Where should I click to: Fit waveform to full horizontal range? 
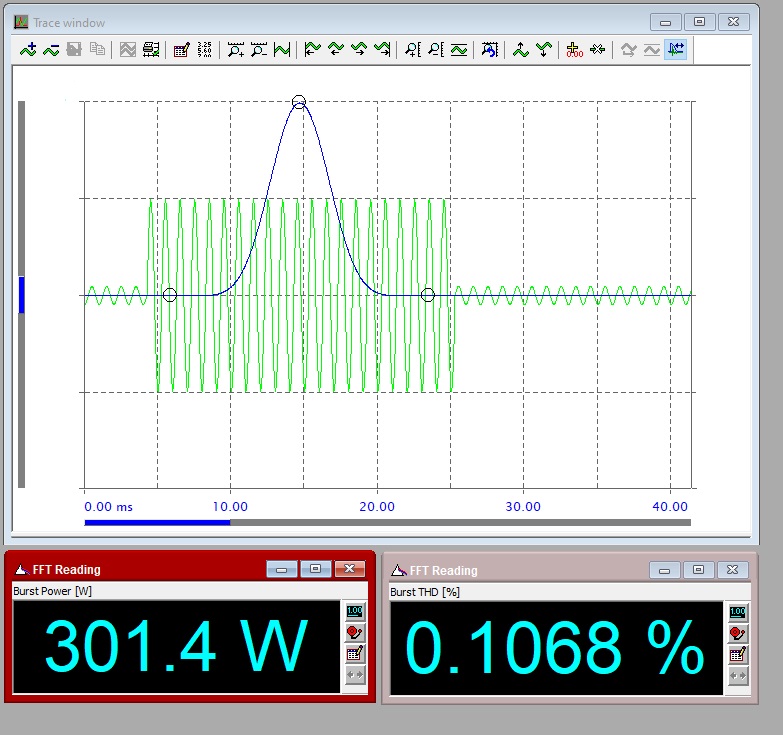(x=282, y=49)
